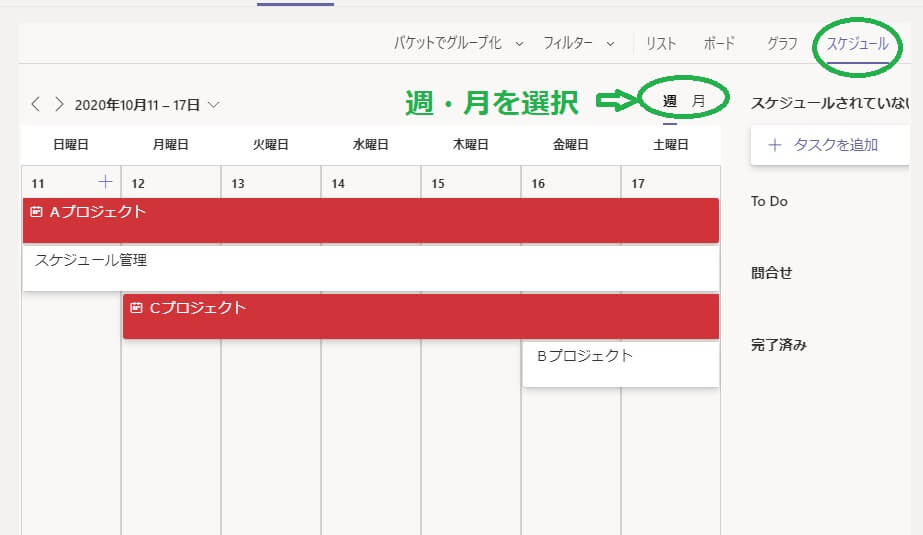Image resolution: width=923 pixels, height=535 pixels.
Task: Select the スケジュール tab
Action: pos(857,44)
